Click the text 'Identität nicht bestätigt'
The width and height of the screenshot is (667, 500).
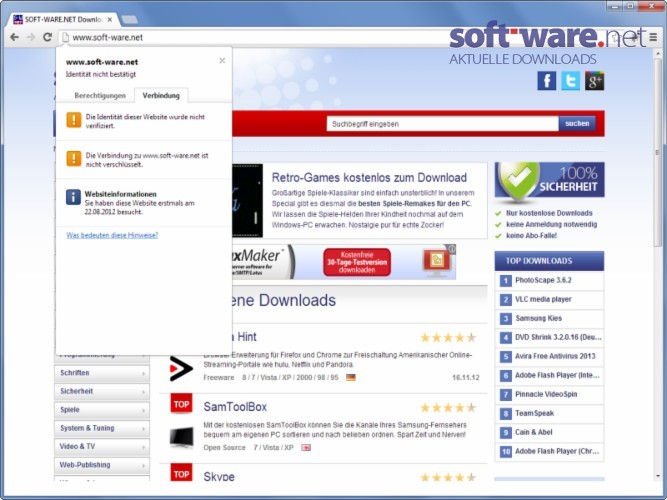pyautogui.click(x=101, y=74)
